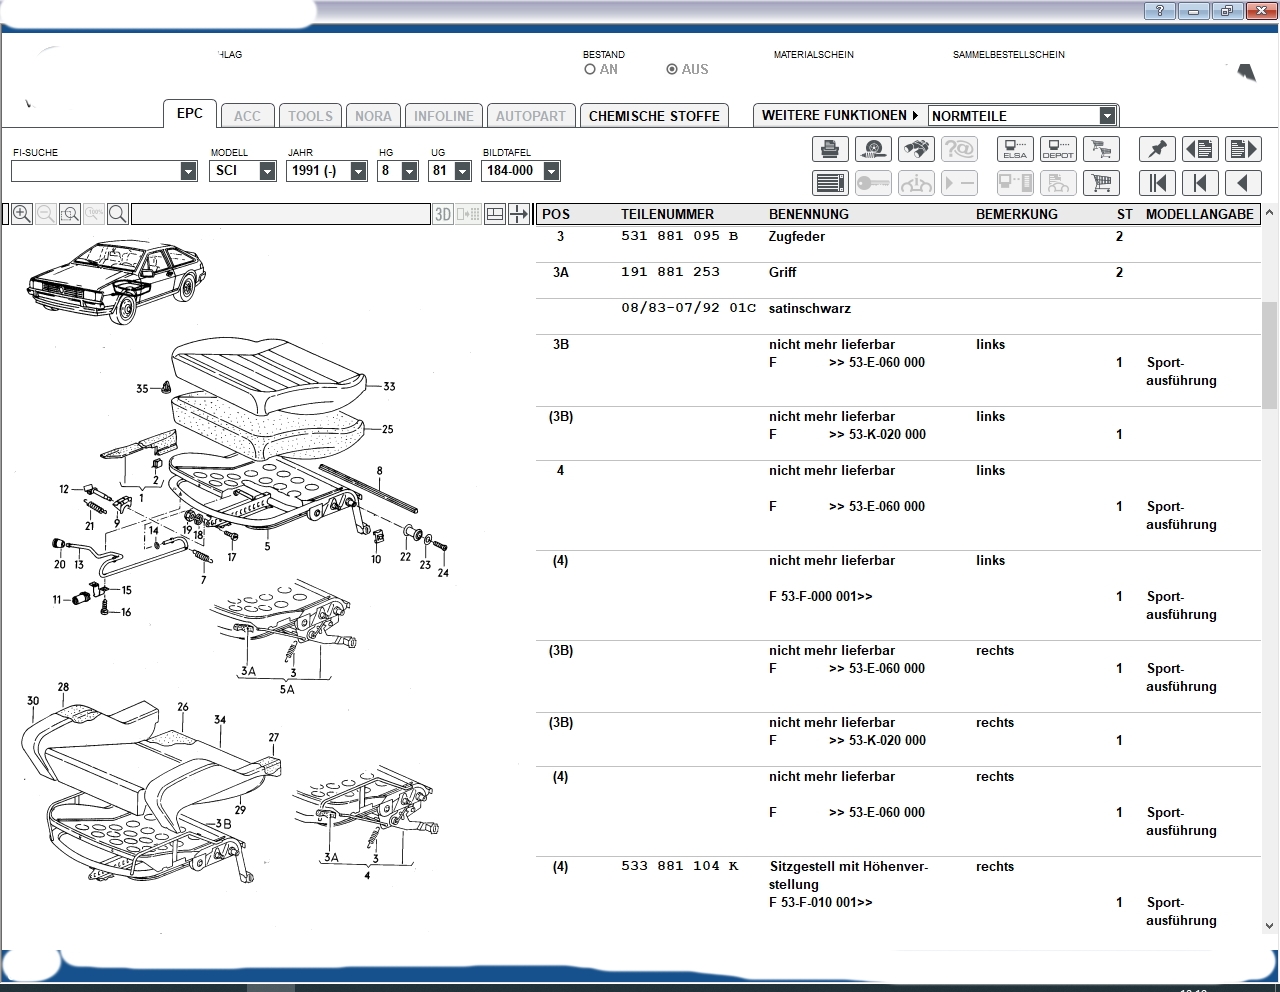Select the Bestand AUS radio button
Image resolution: width=1280 pixels, height=992 pixels.
click(672, 70)
